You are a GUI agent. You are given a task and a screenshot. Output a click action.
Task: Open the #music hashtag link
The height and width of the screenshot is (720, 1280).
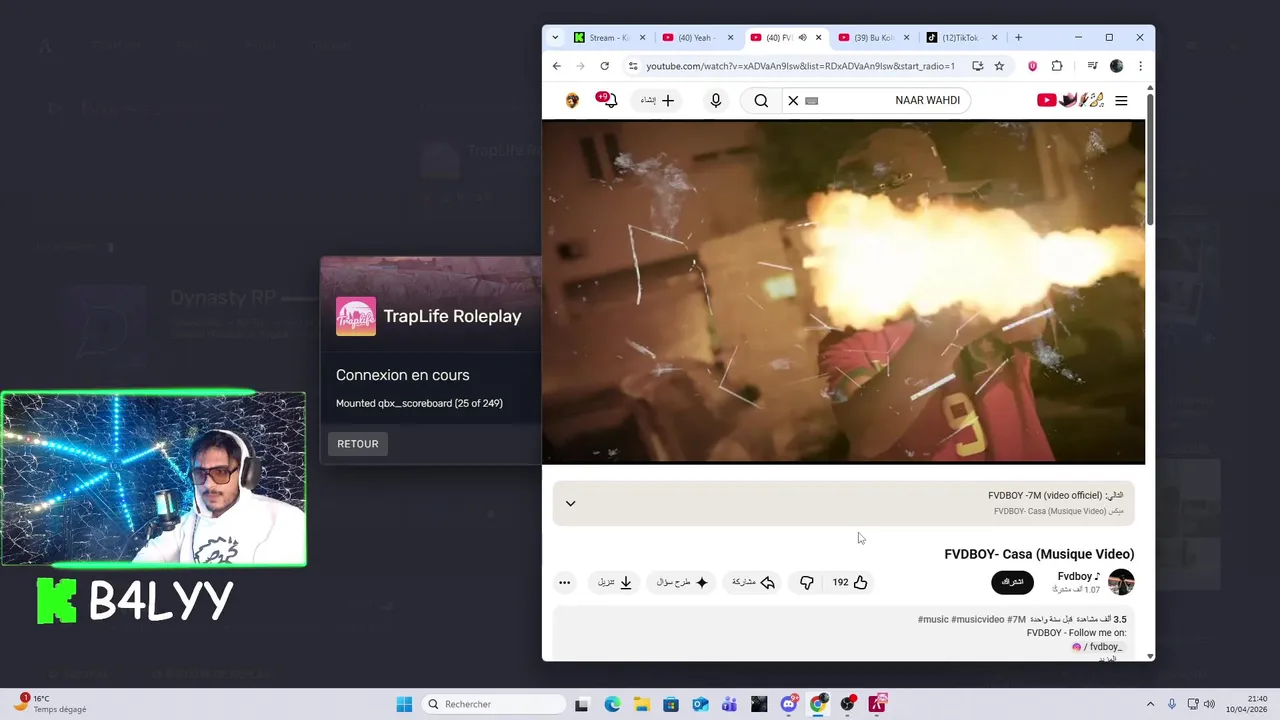pyautogui.click(x=933, y=620)
